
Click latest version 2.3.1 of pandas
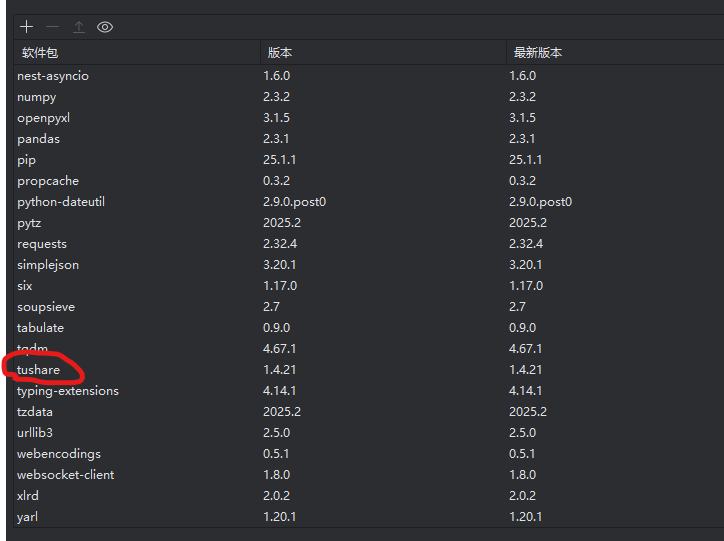tap(522, 139)
